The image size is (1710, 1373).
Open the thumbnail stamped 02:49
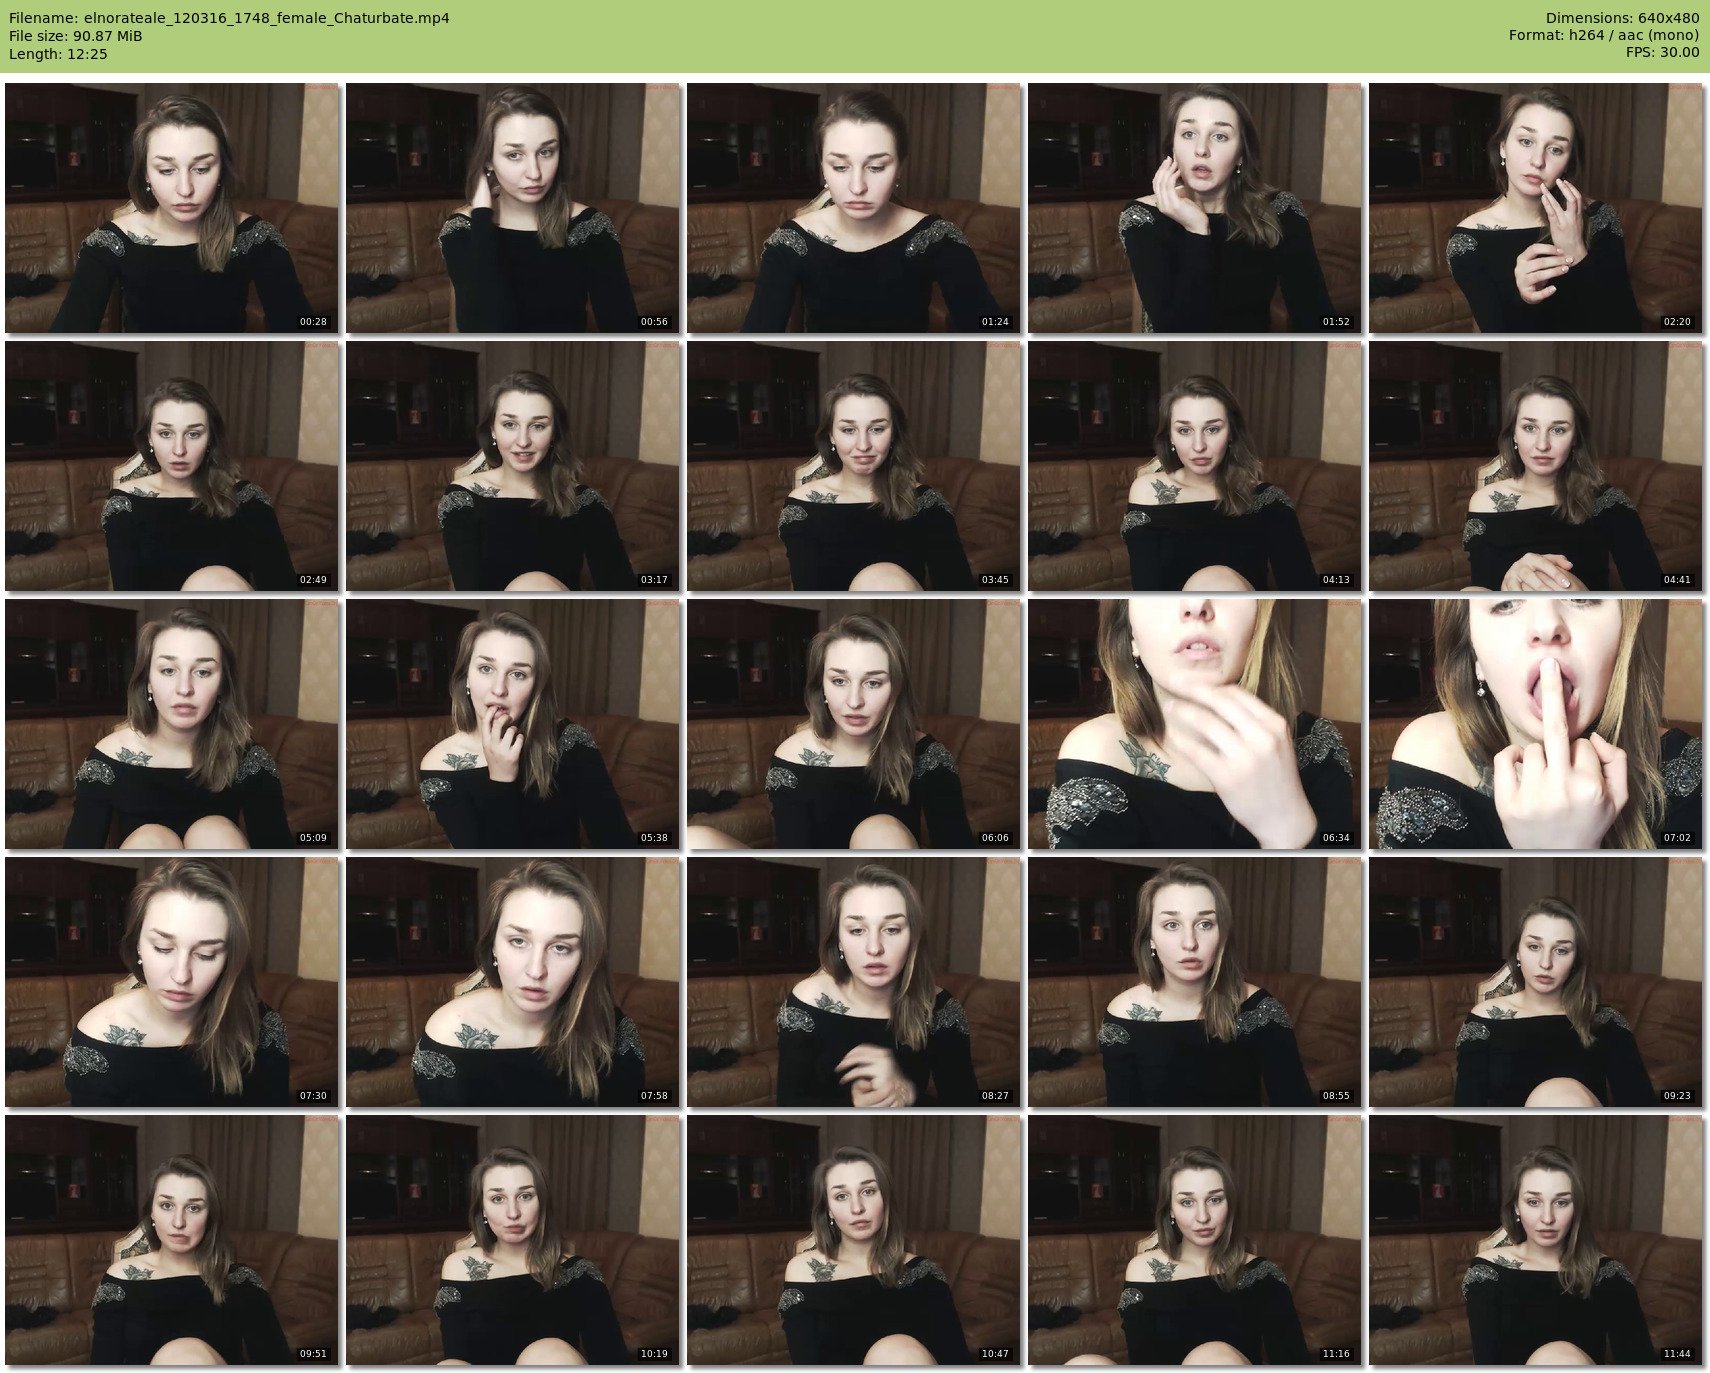(x=172, y=466)
